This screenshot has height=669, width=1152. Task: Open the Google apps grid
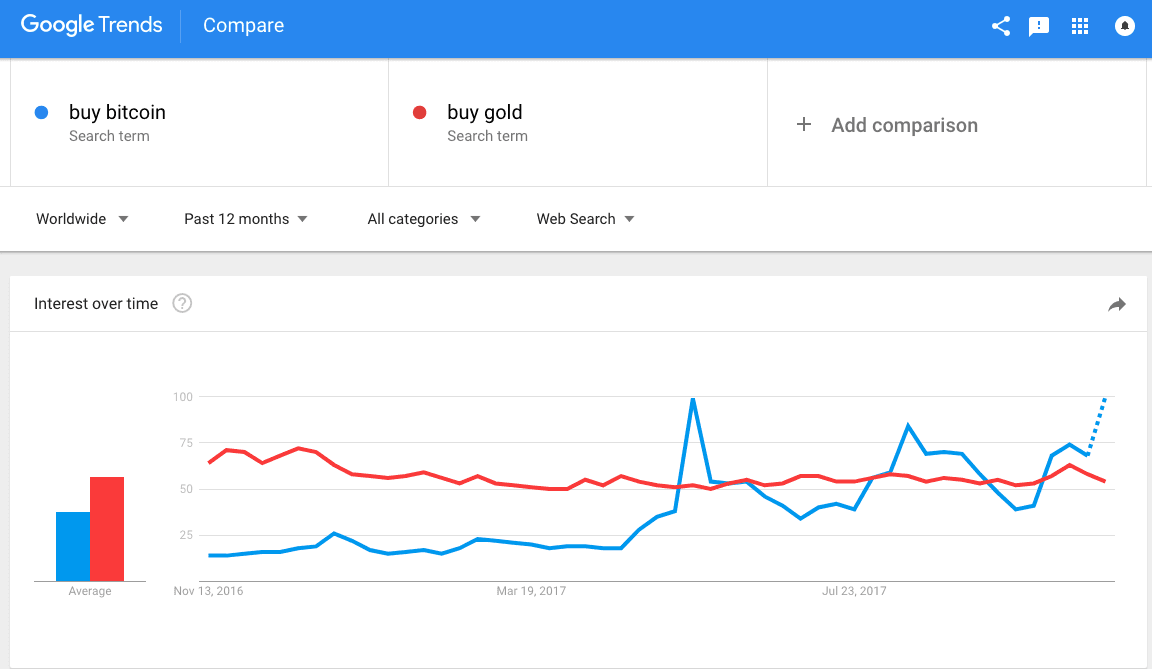pos(1079,26)
